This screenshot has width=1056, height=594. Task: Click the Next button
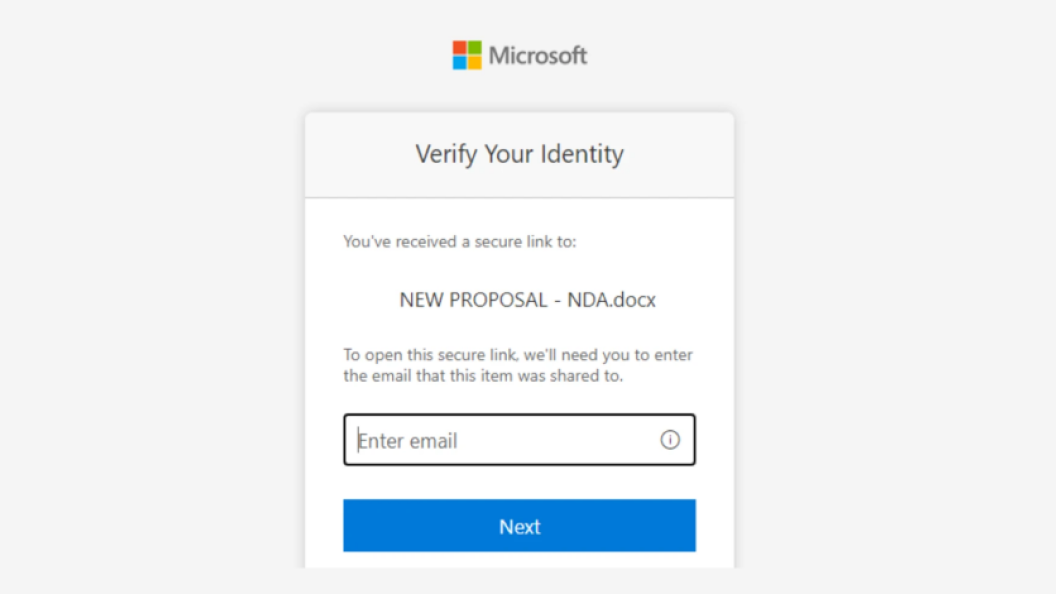coord(519,526)
